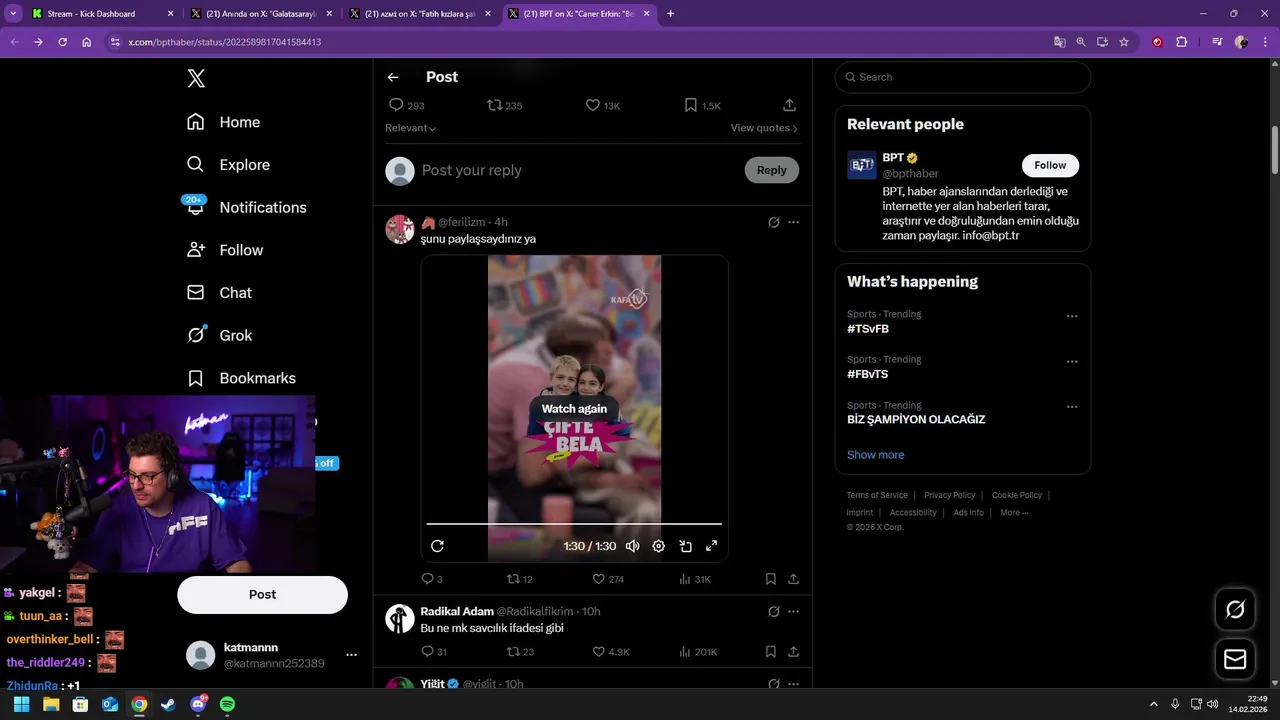
Task: View analytics of 201K views reply
Action: (698, 652)
